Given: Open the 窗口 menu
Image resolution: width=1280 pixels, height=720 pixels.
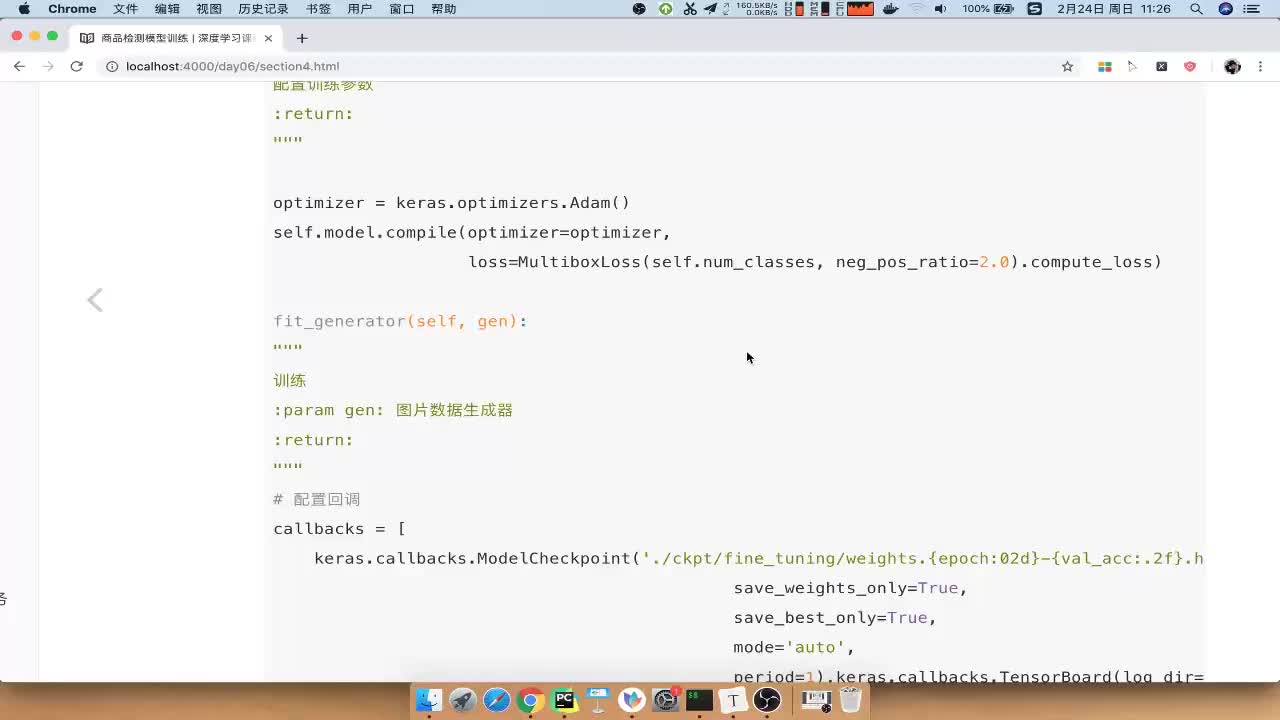Looking at the screenshot, I should coord(402,9).
